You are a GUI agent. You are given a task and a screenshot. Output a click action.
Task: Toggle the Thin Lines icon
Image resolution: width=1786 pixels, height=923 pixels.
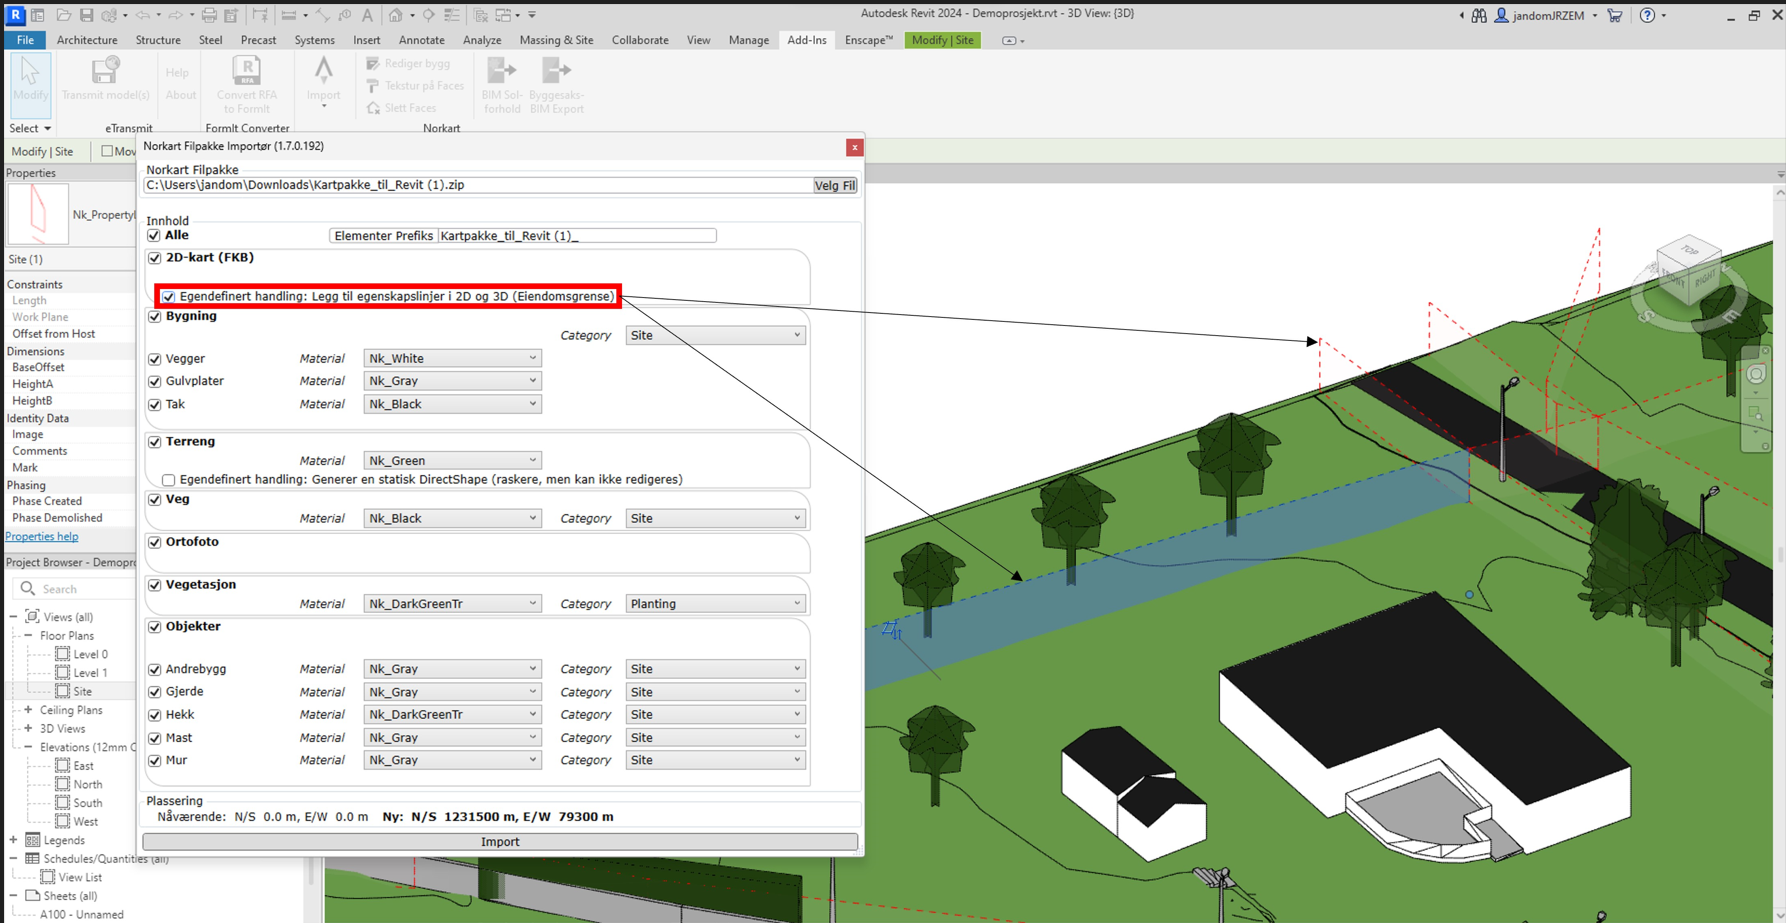pyautogui.click(x=452, y=15)
